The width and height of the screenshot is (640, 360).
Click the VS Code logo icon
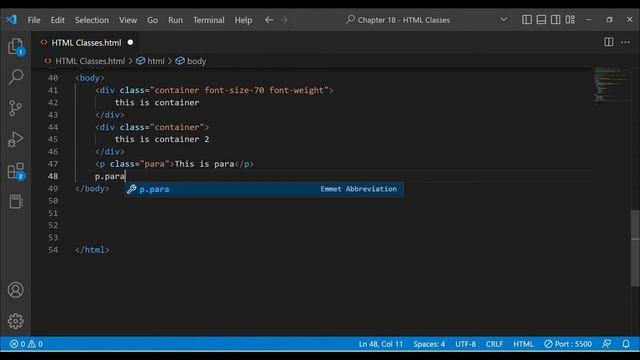click(x=11, y=19)
